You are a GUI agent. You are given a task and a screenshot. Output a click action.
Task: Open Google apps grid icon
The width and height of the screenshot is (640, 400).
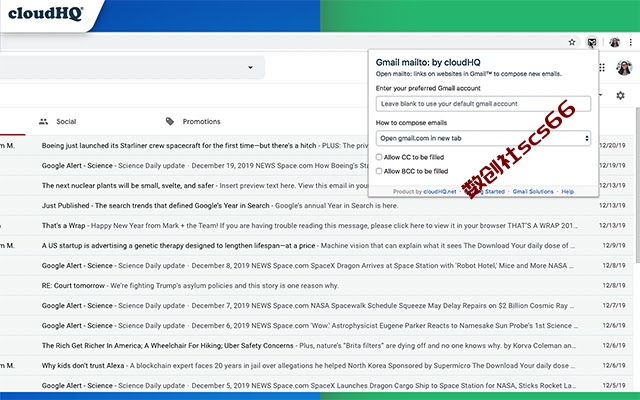[x=602, y=67]
